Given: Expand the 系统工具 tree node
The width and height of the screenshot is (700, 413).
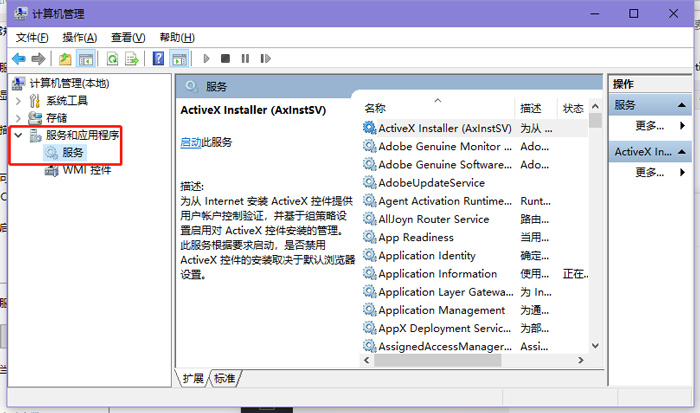Looking at the screenshot, I should pyautogui.click(x=19, y=101).
